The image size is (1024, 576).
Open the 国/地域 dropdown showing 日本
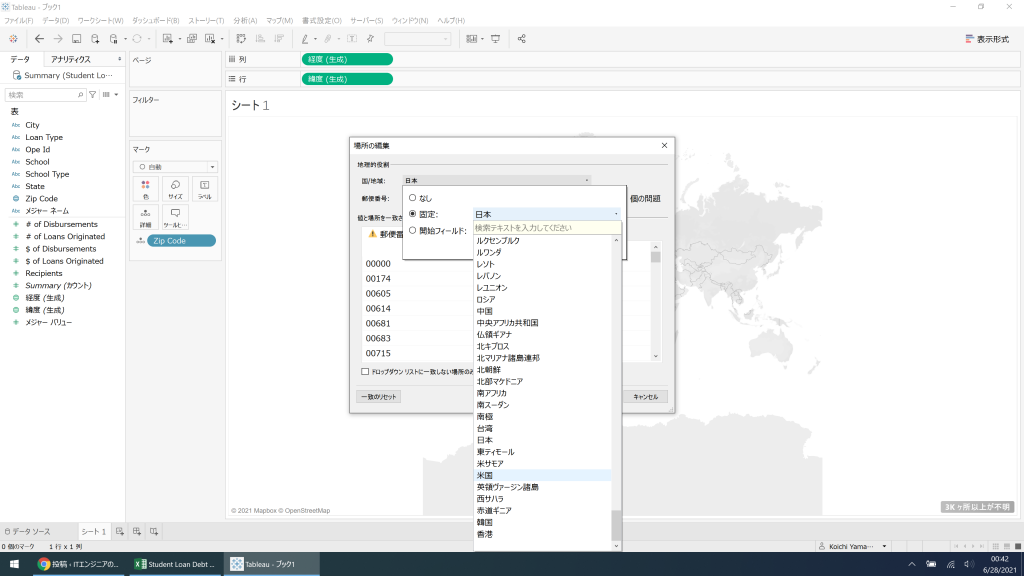(496, 180)
